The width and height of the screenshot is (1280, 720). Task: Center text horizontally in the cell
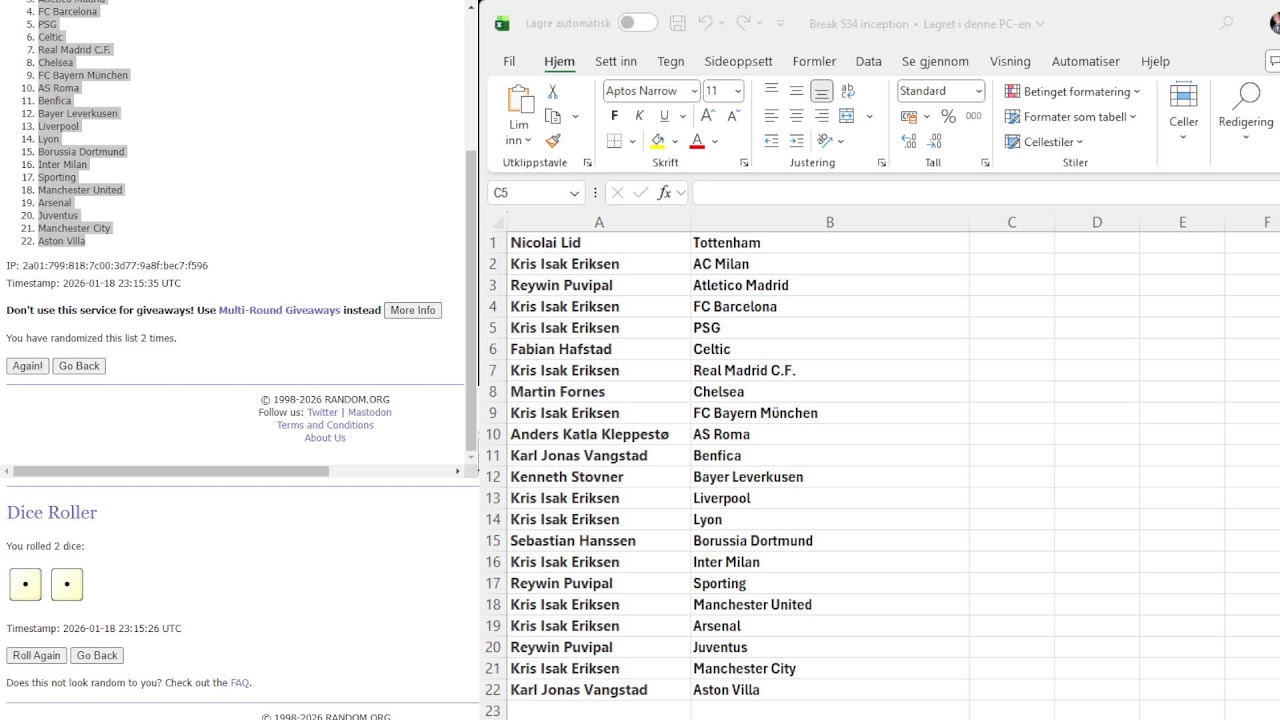point(796,116)
